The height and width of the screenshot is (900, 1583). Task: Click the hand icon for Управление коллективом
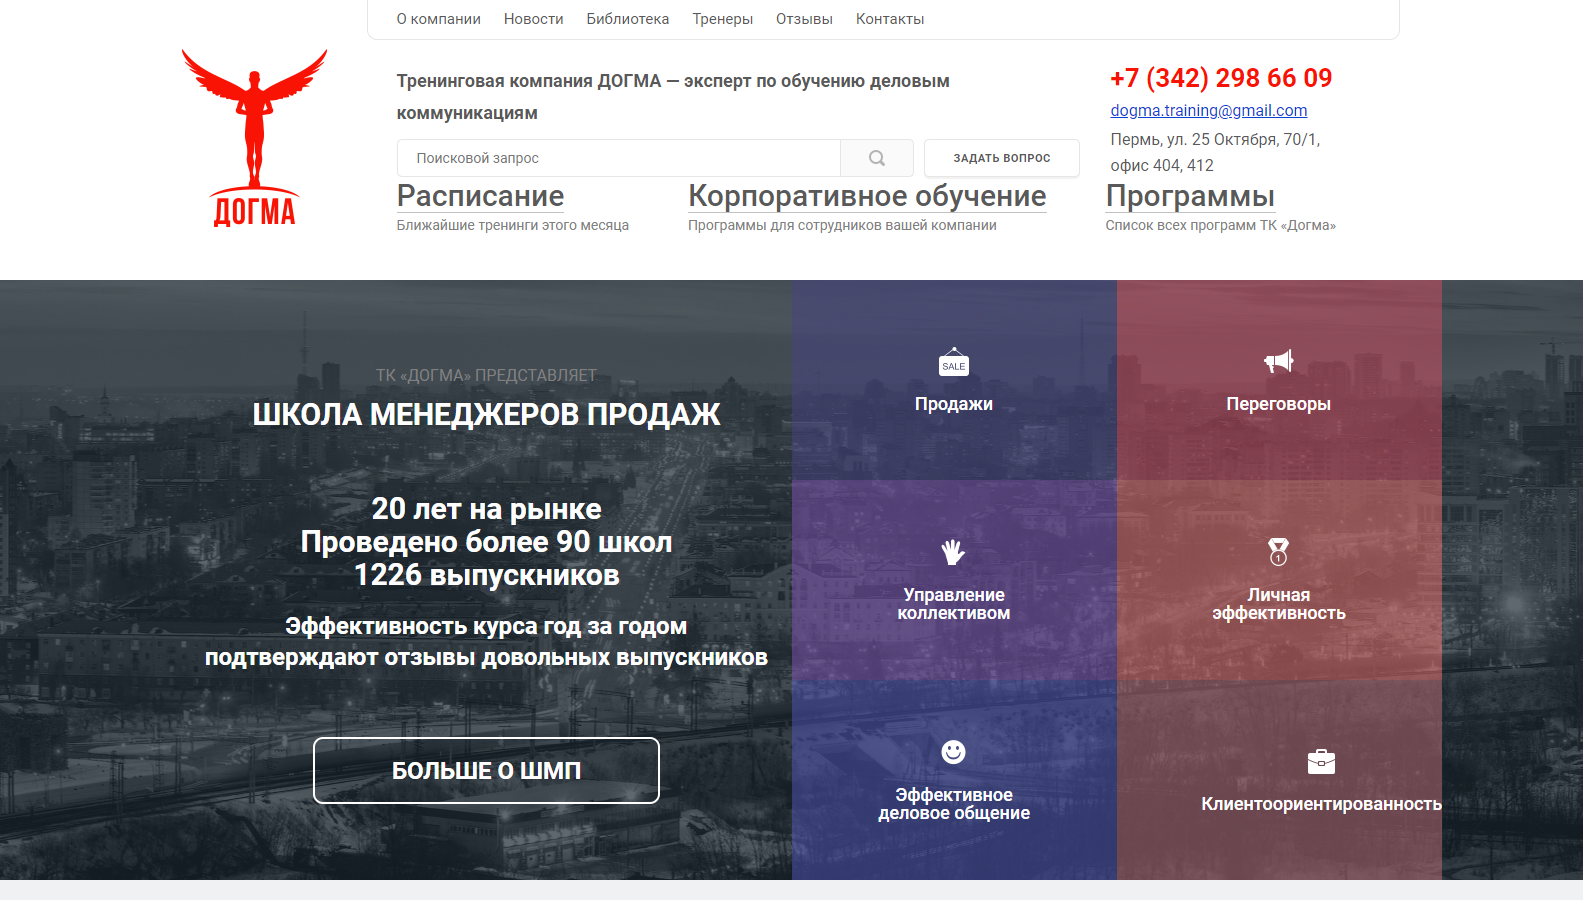pos(953,552)
